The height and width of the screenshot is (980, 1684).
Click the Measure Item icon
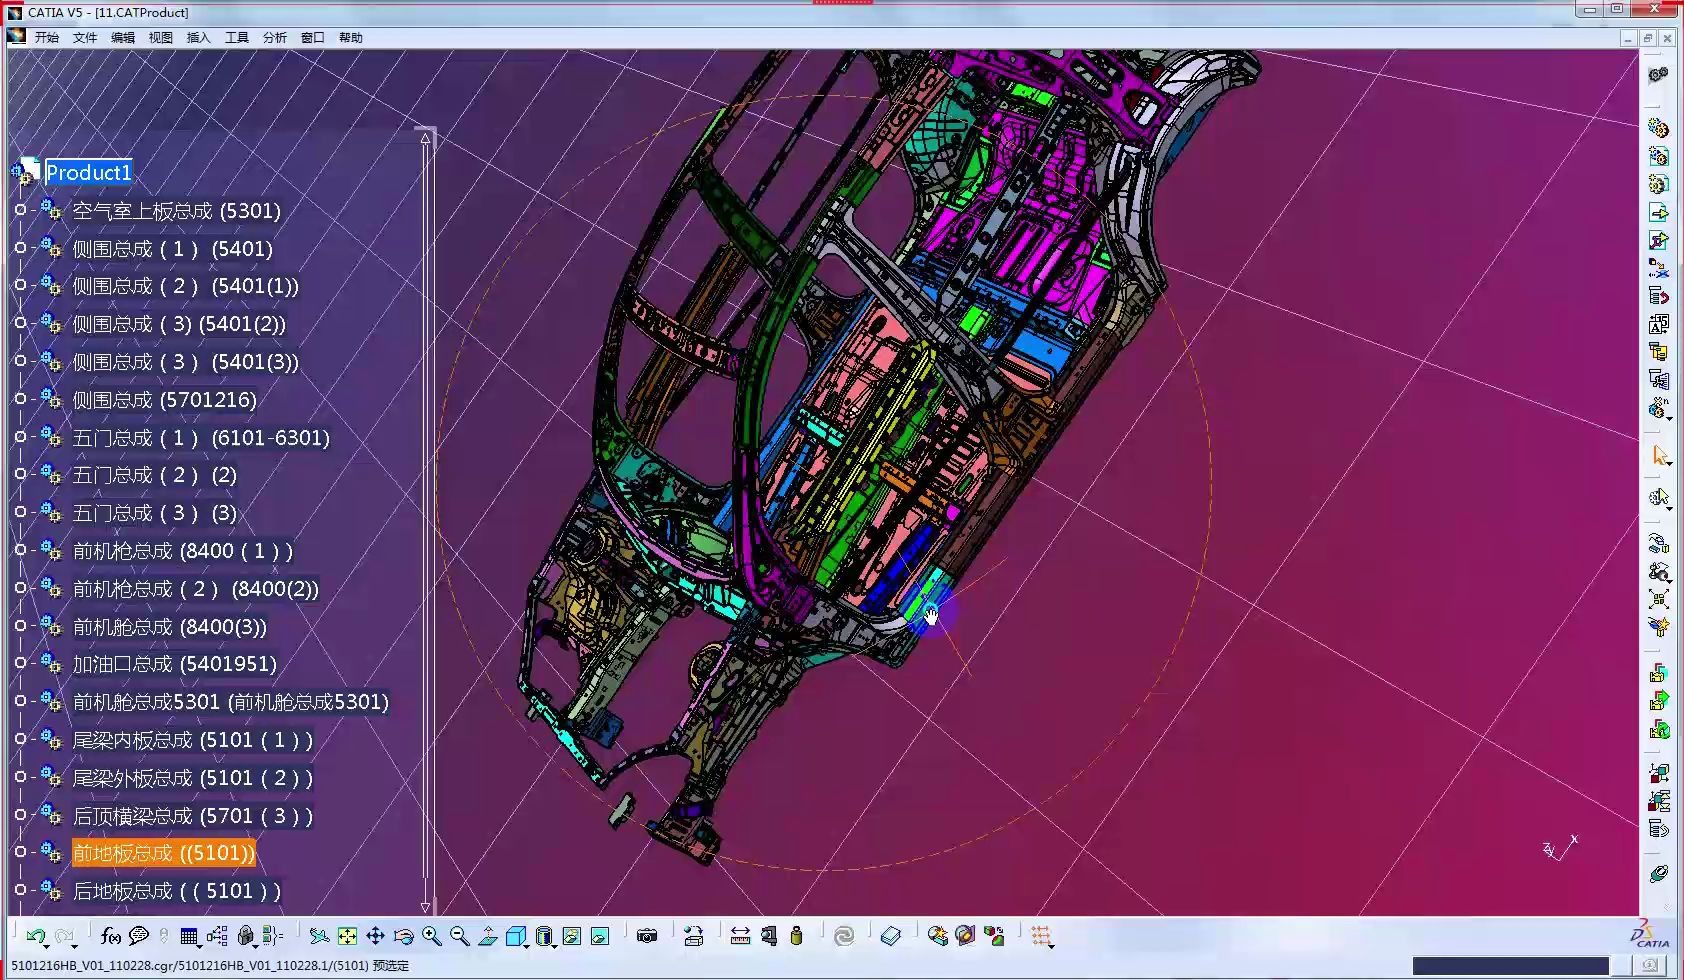[x=768, y=936]
